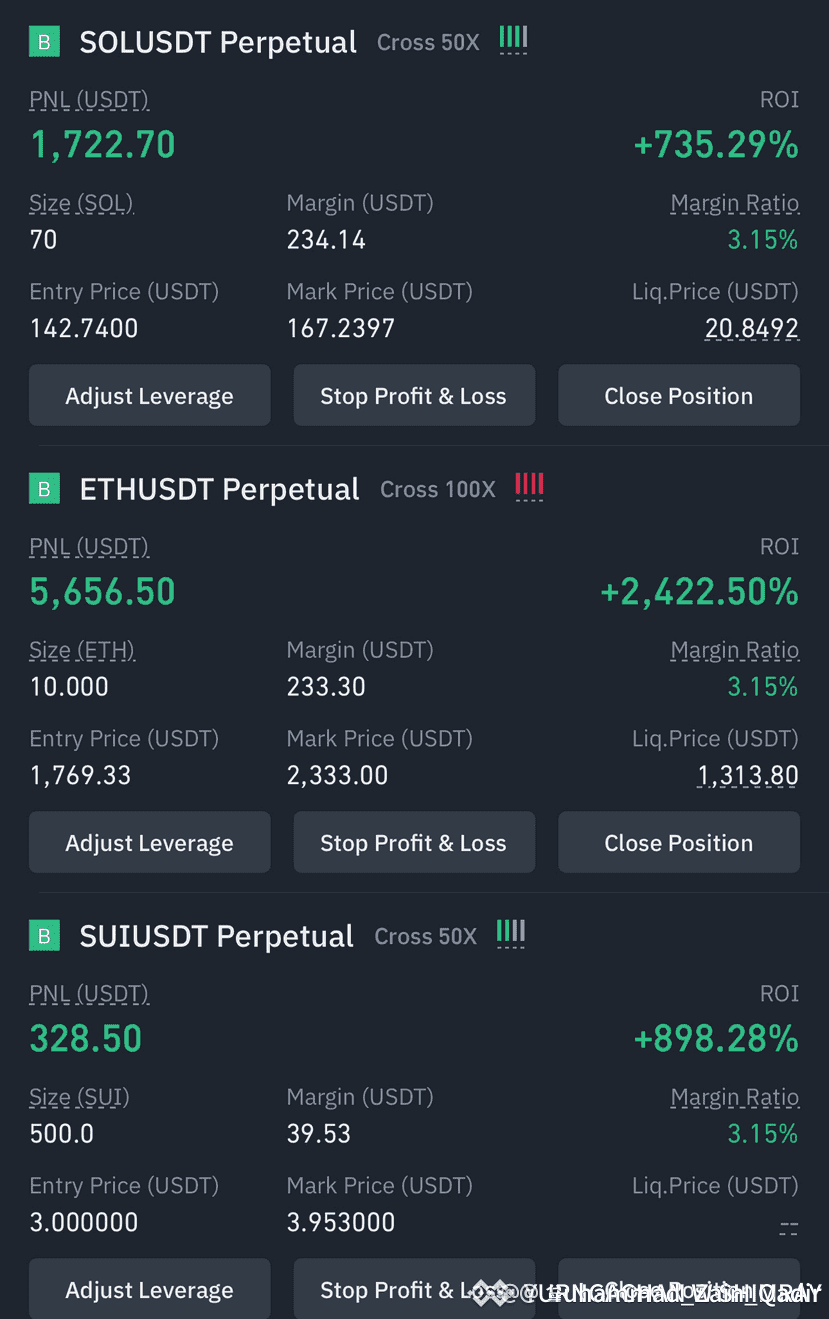Open Adjust Leverage for SOLUSDT position
829x1319 pixels.
(x=150, y=396)
